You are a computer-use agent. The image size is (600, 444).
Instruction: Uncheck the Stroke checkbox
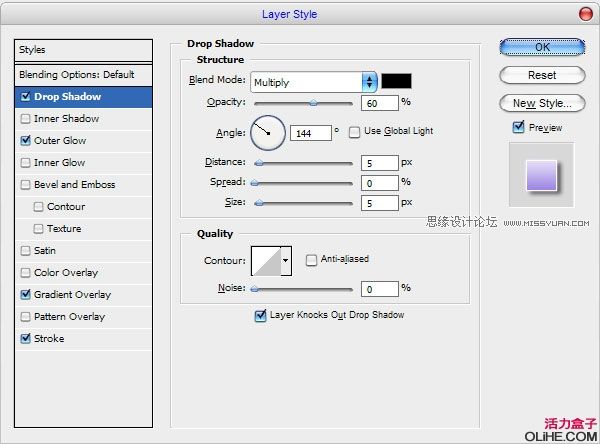(x=26, y=338)
